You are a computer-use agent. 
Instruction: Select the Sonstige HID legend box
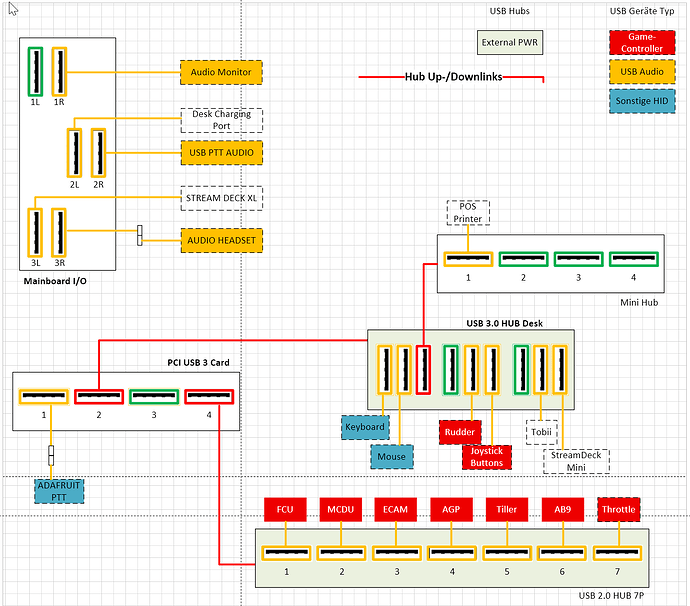pos(642,101)
